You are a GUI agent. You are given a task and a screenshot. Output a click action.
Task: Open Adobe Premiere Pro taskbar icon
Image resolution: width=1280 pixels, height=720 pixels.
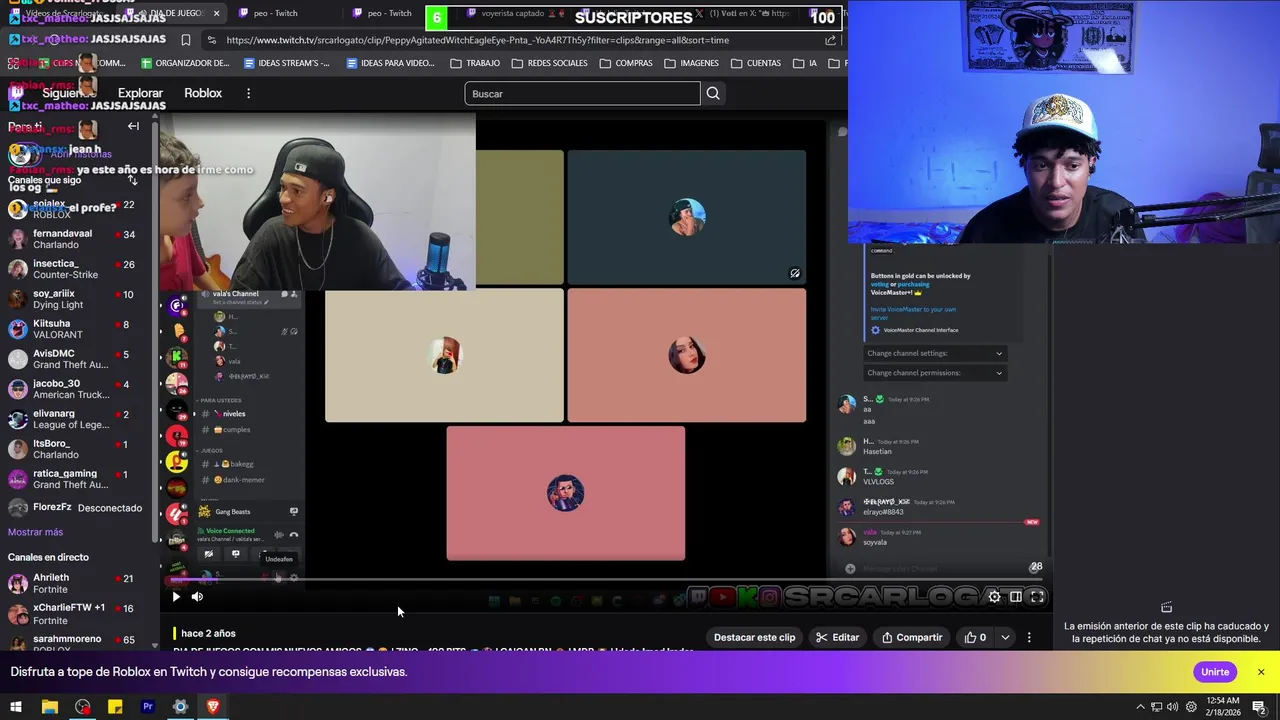click(x=148, y=707)
